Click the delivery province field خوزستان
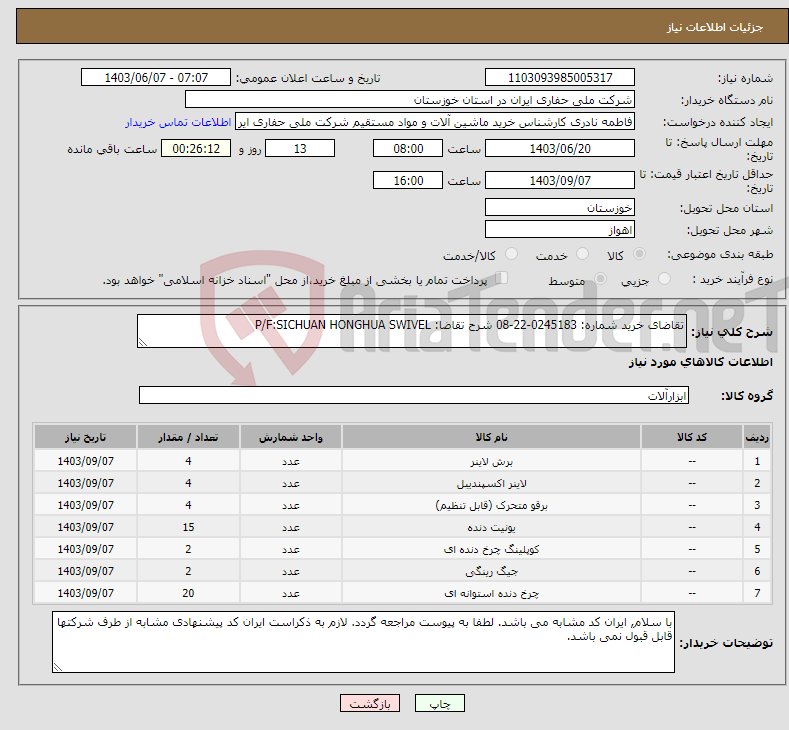The width and height of the screenshot is (789, 730). click(x=560, y=207)
